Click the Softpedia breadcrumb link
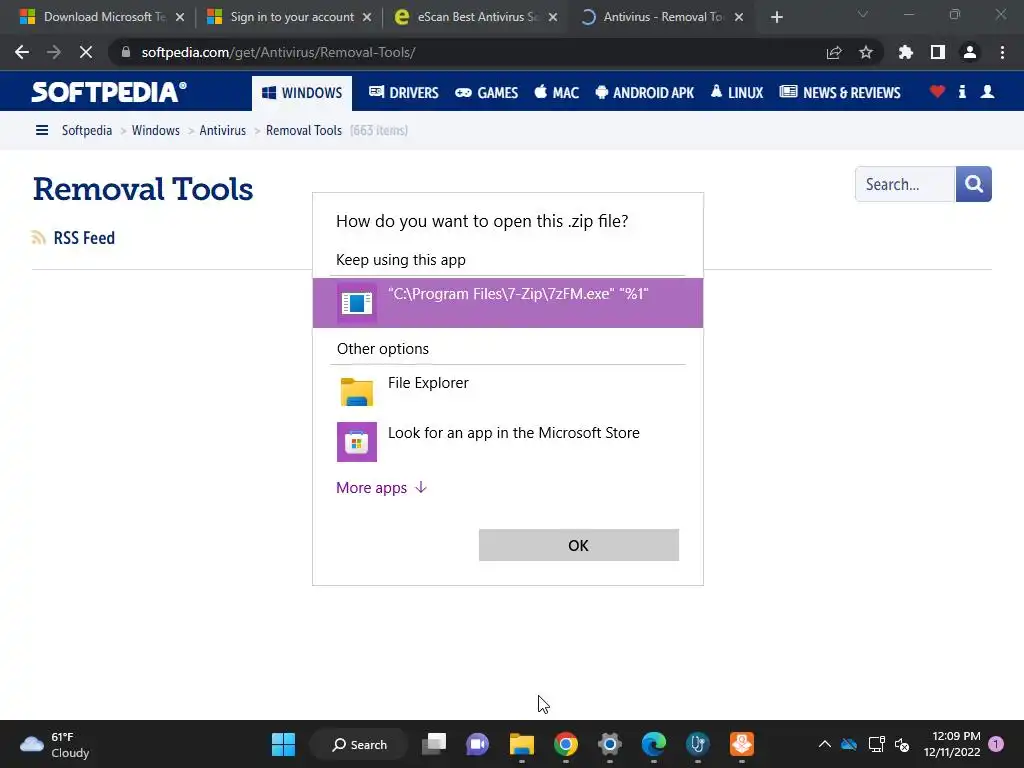 (x=87, y=130)
